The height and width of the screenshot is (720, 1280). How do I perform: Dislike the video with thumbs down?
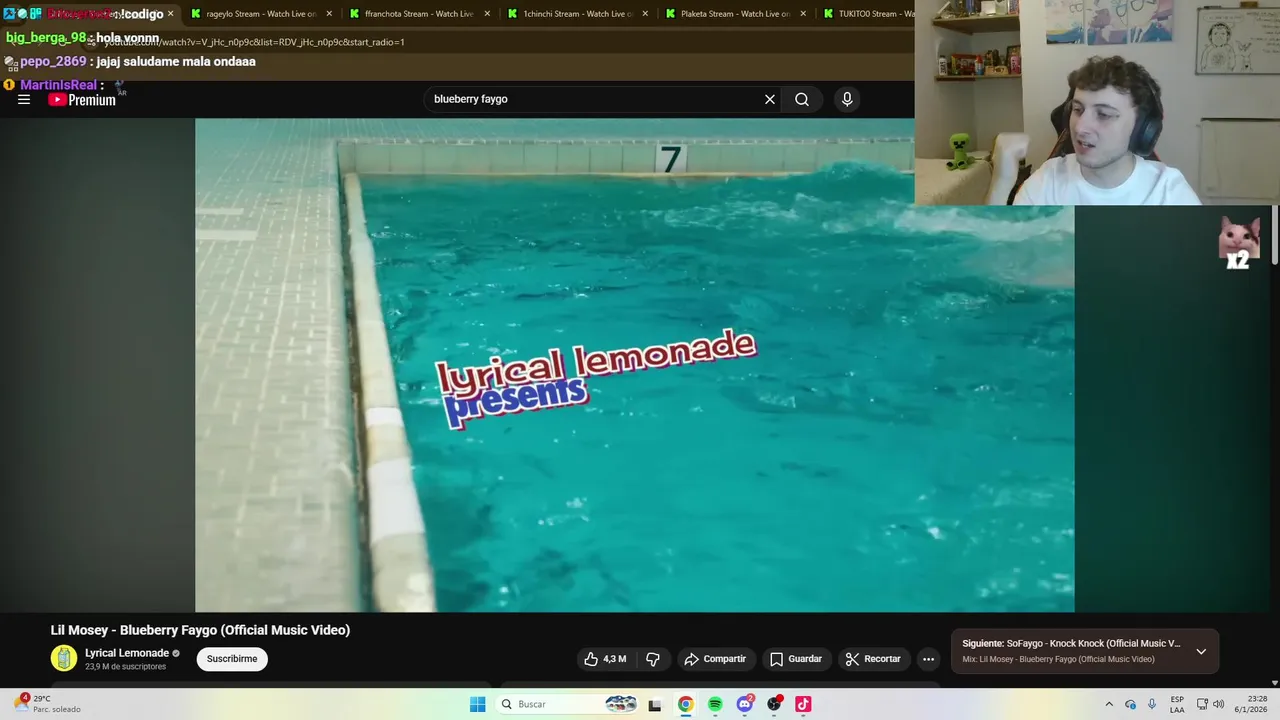[653, 659]
